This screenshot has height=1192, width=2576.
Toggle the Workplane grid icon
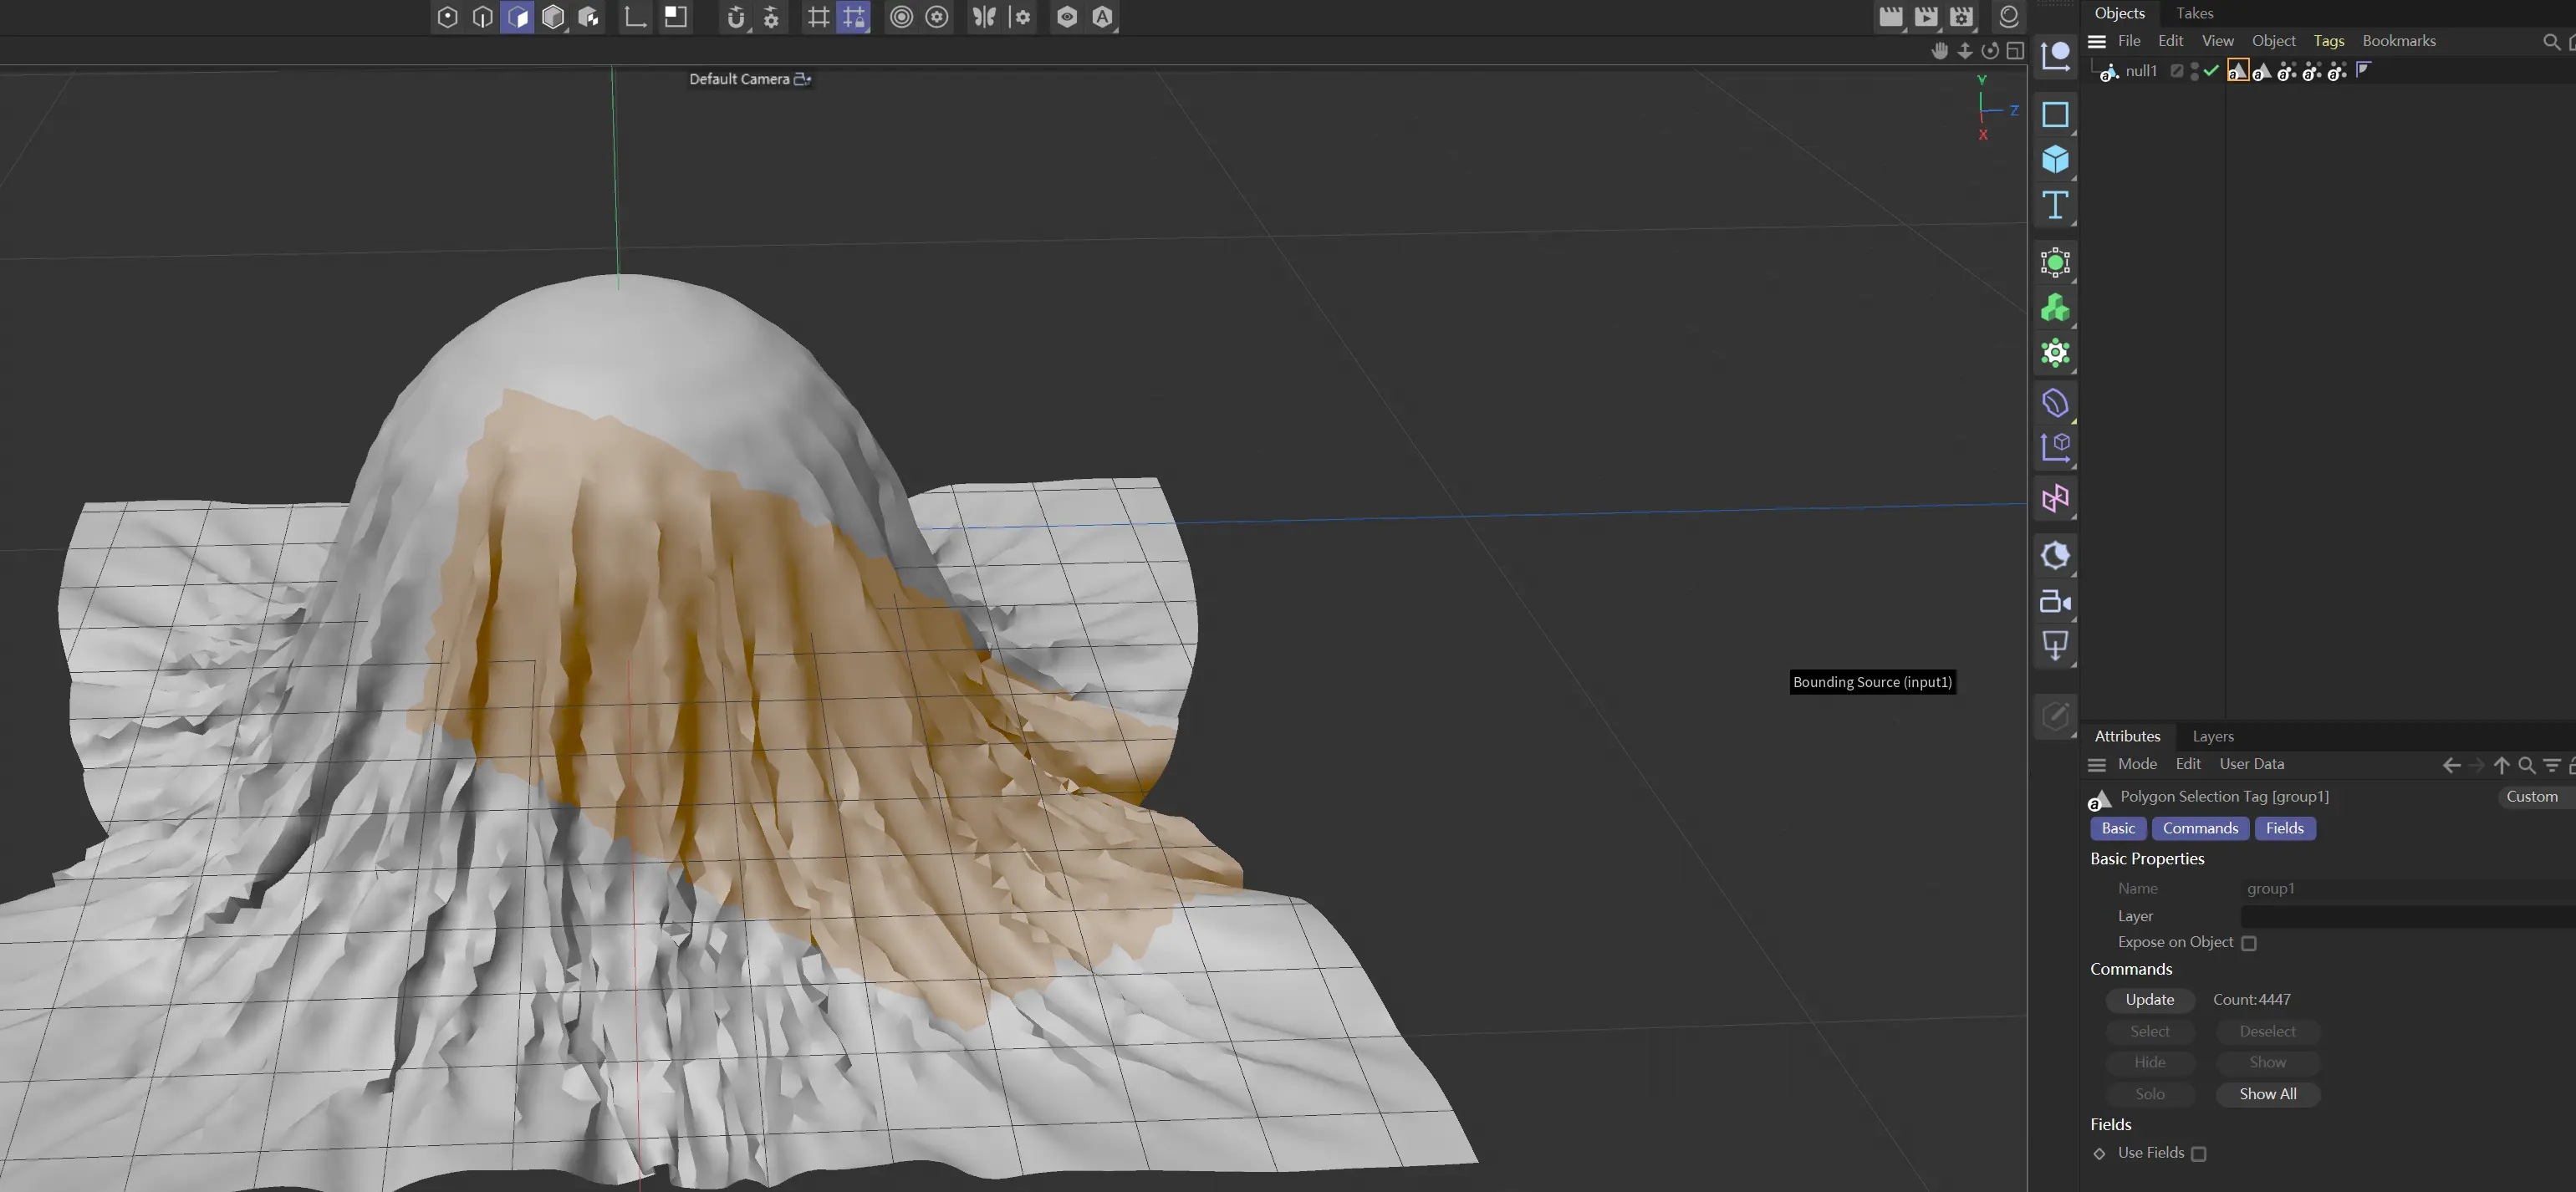tap(818, 17)
